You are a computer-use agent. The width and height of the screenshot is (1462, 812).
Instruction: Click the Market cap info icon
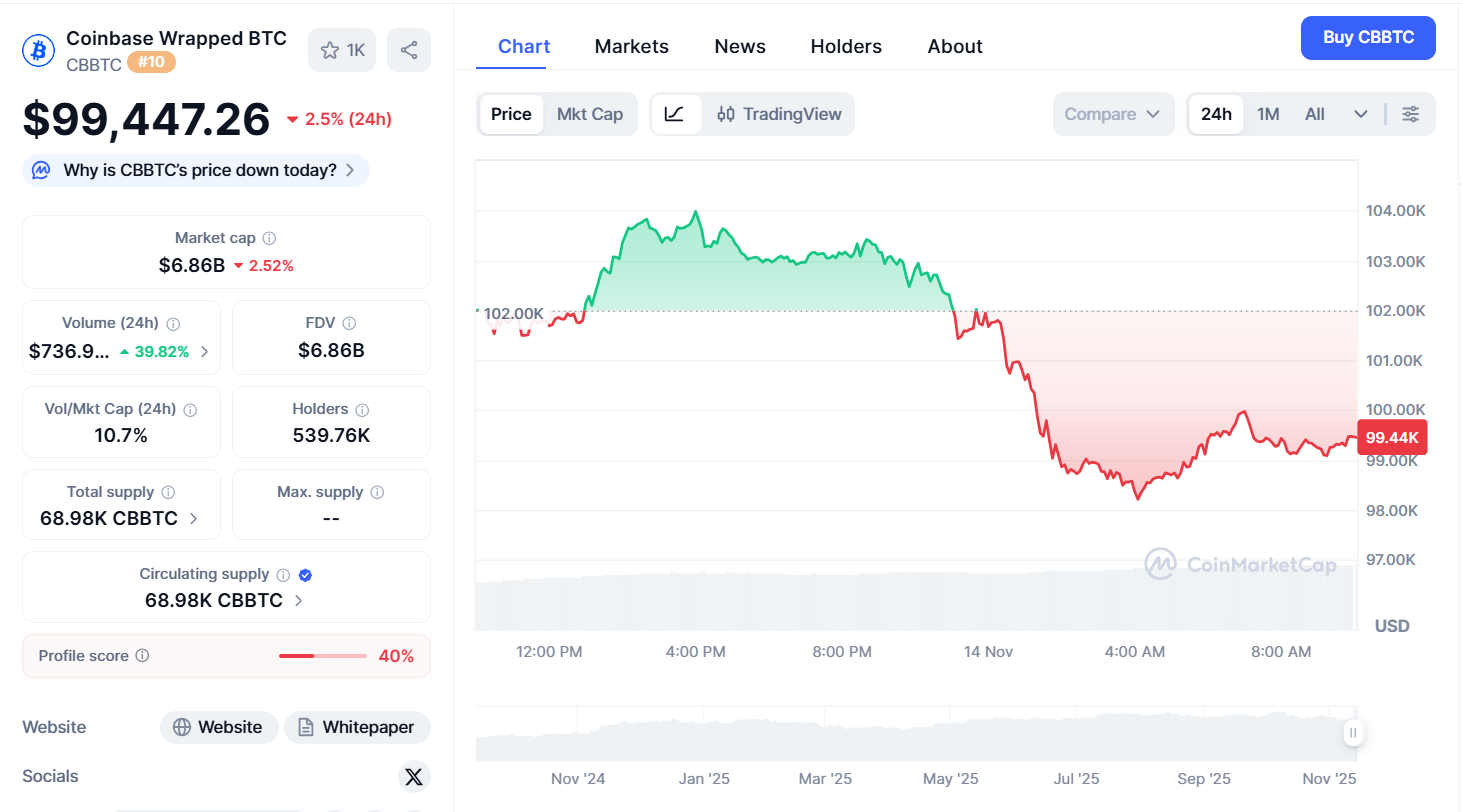coord(269,238)
